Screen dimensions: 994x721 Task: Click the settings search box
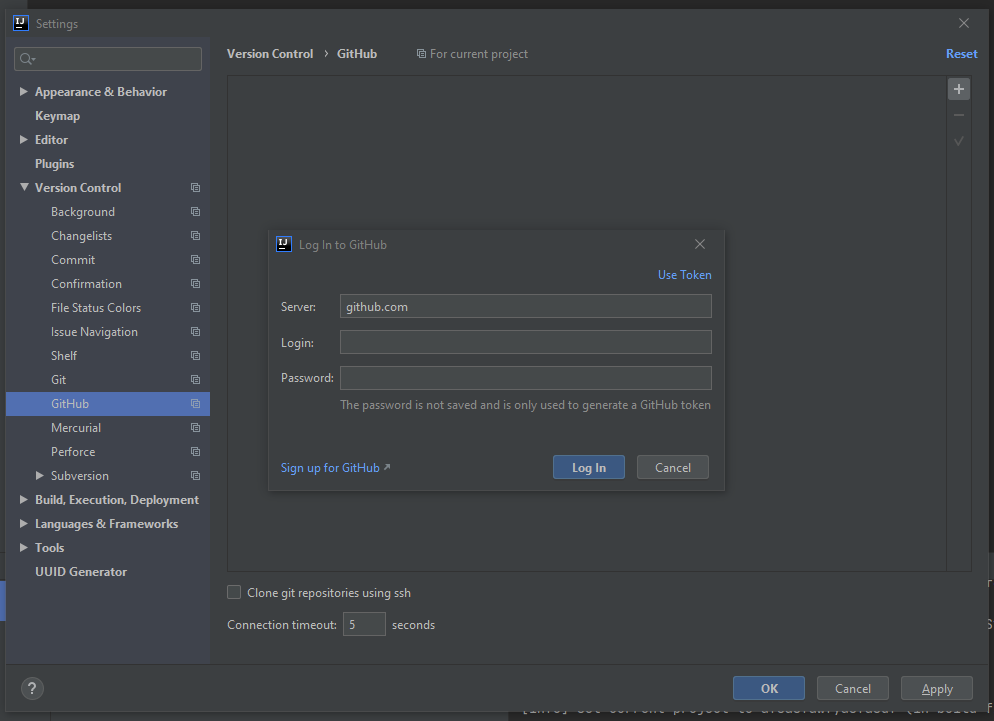(x=108, y=59)
